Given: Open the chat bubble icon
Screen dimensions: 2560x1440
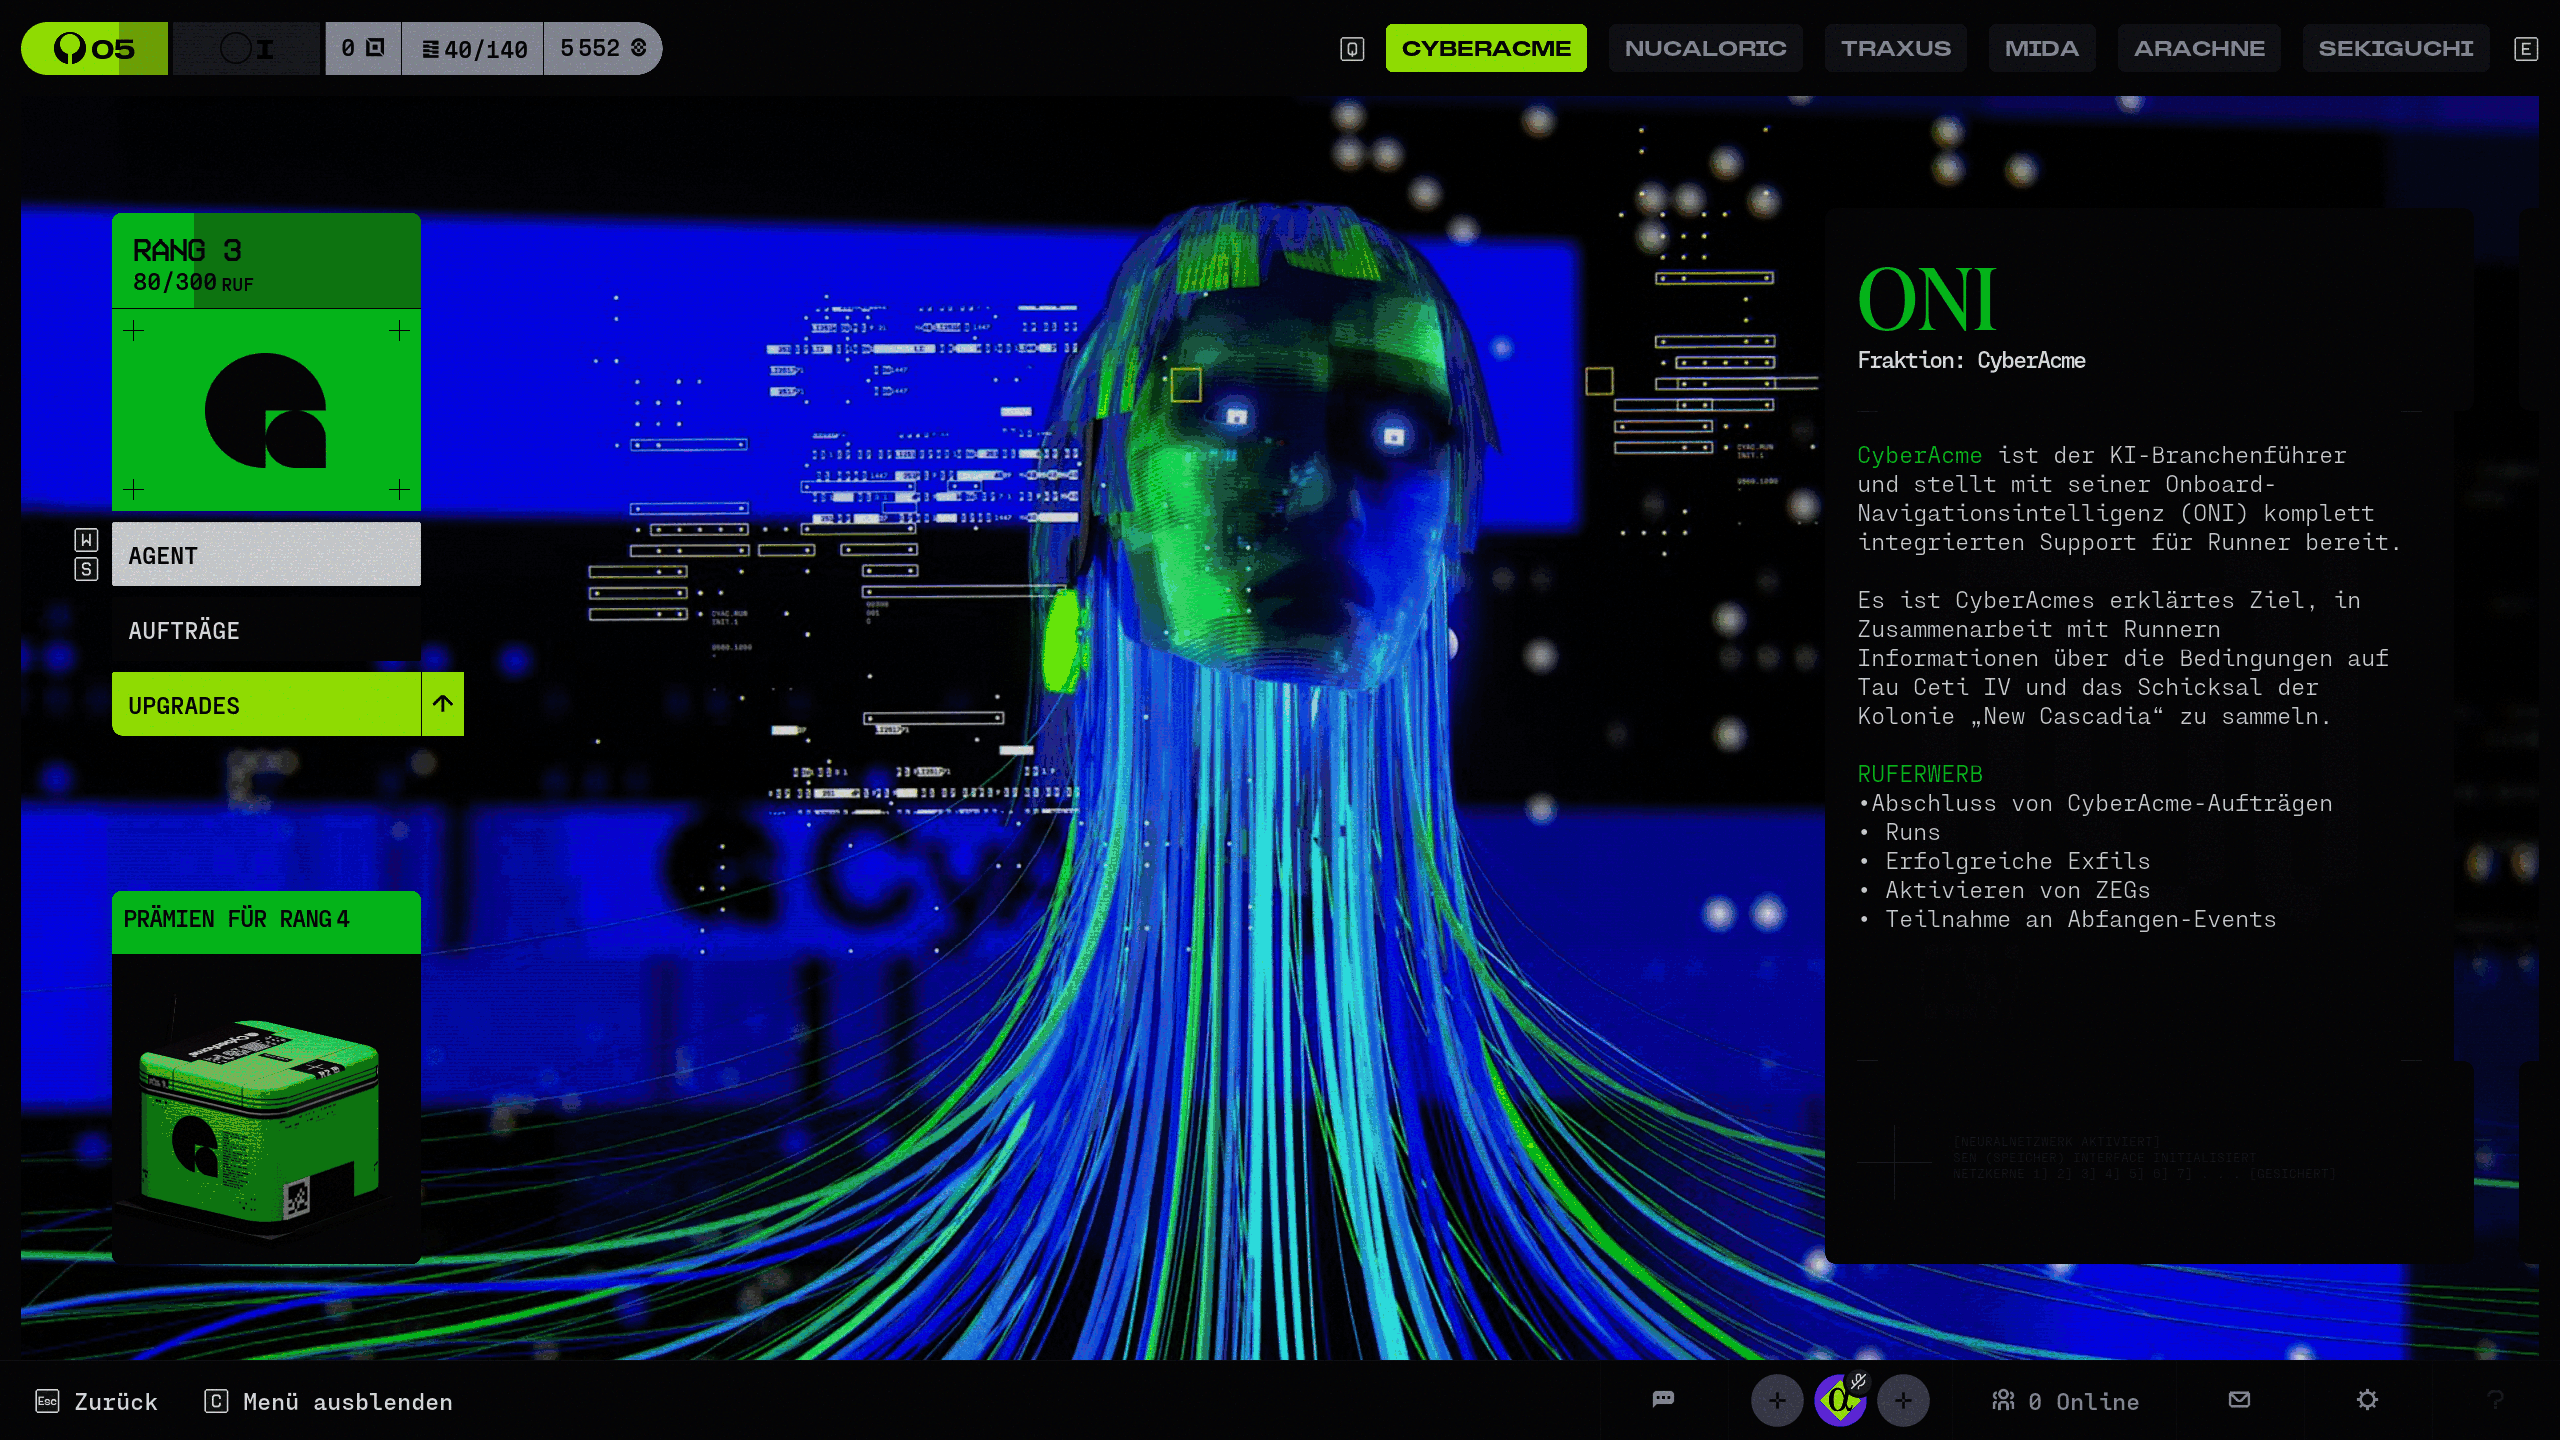Looking at the screenshot, I should [x=1663, y=1399].
